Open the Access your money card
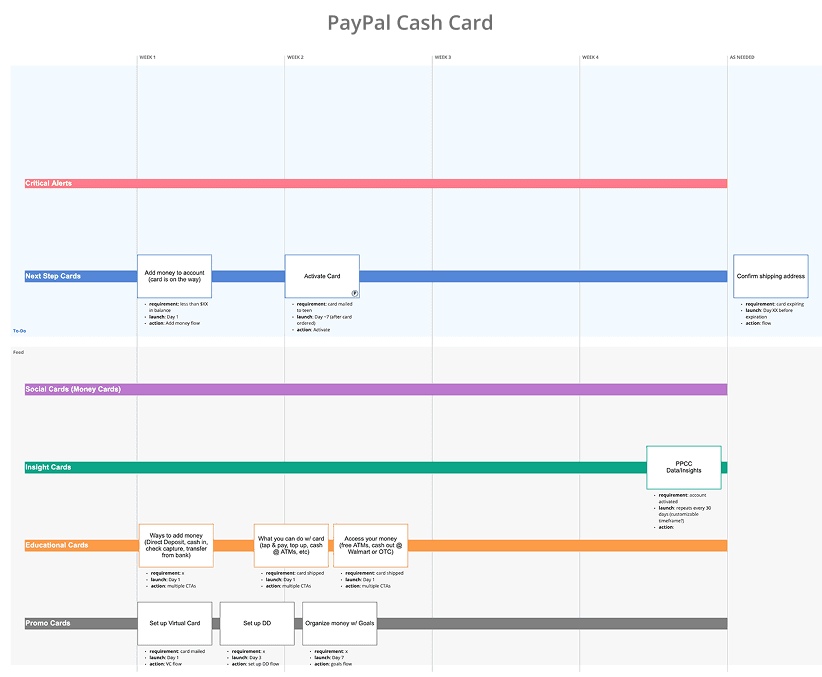This screenshot has width=822, height=677. tap(371, 545)
